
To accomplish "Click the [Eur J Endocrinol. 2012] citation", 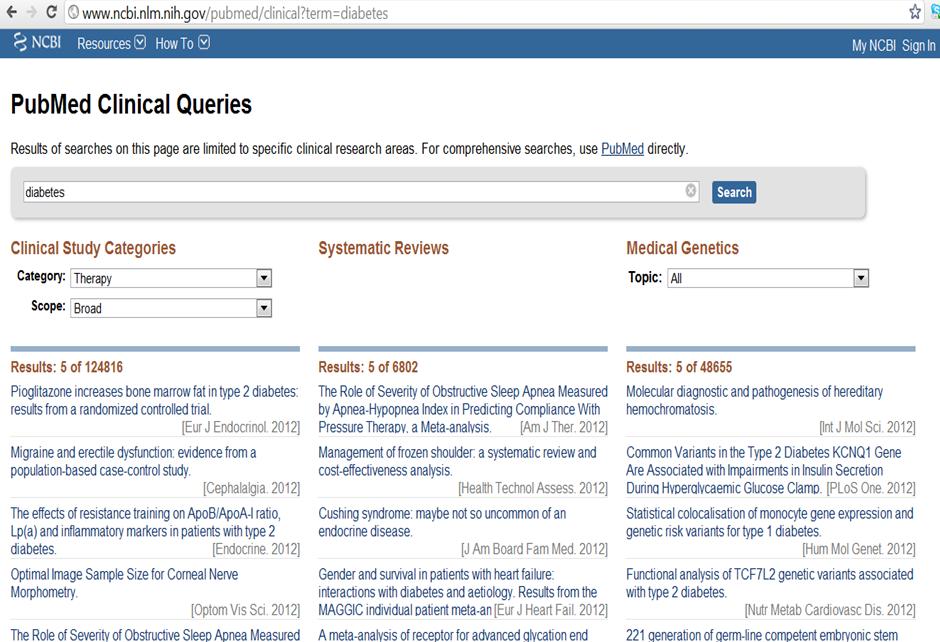I will coord(240,427).
